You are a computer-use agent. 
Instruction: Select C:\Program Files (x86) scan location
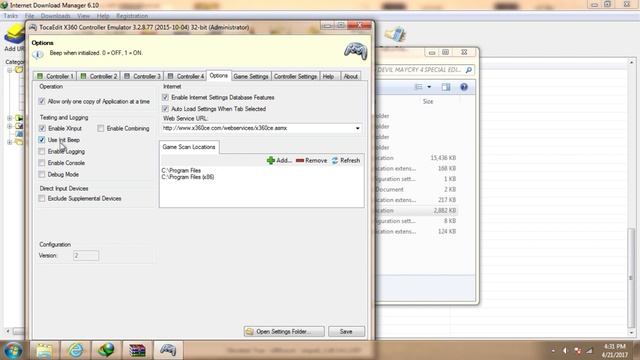(188, 177)
